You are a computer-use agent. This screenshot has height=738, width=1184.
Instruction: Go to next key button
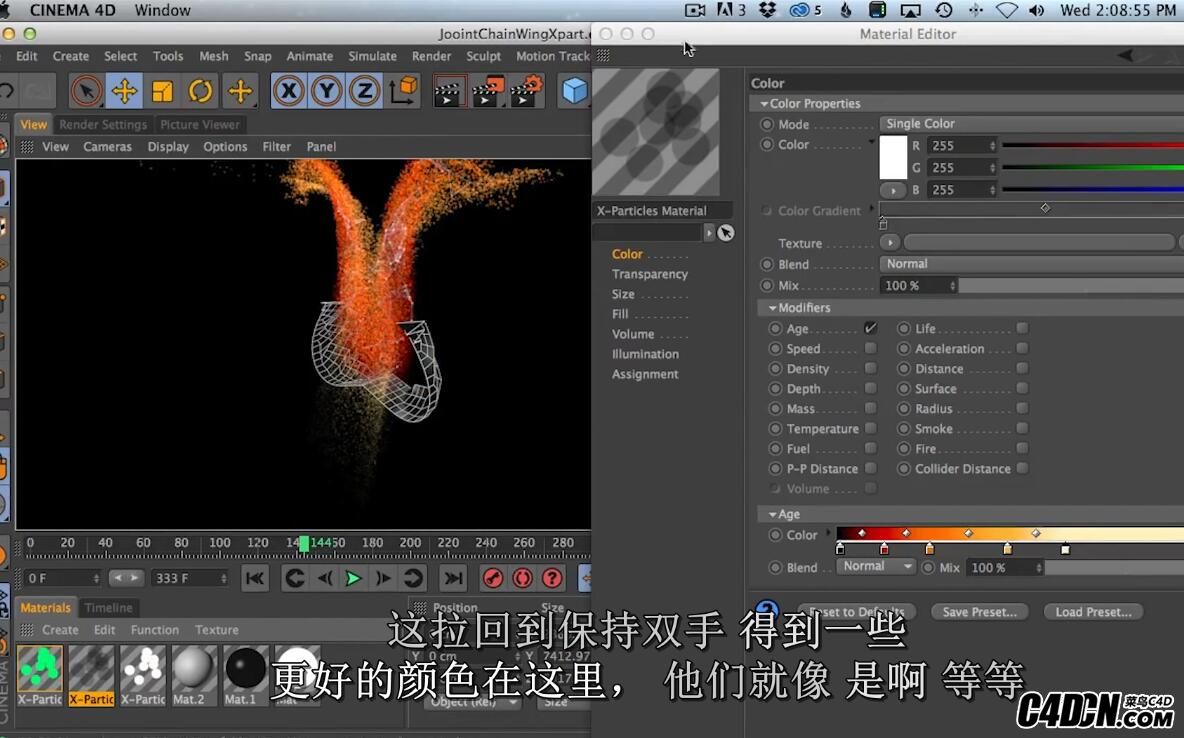(x=412, y=579)
